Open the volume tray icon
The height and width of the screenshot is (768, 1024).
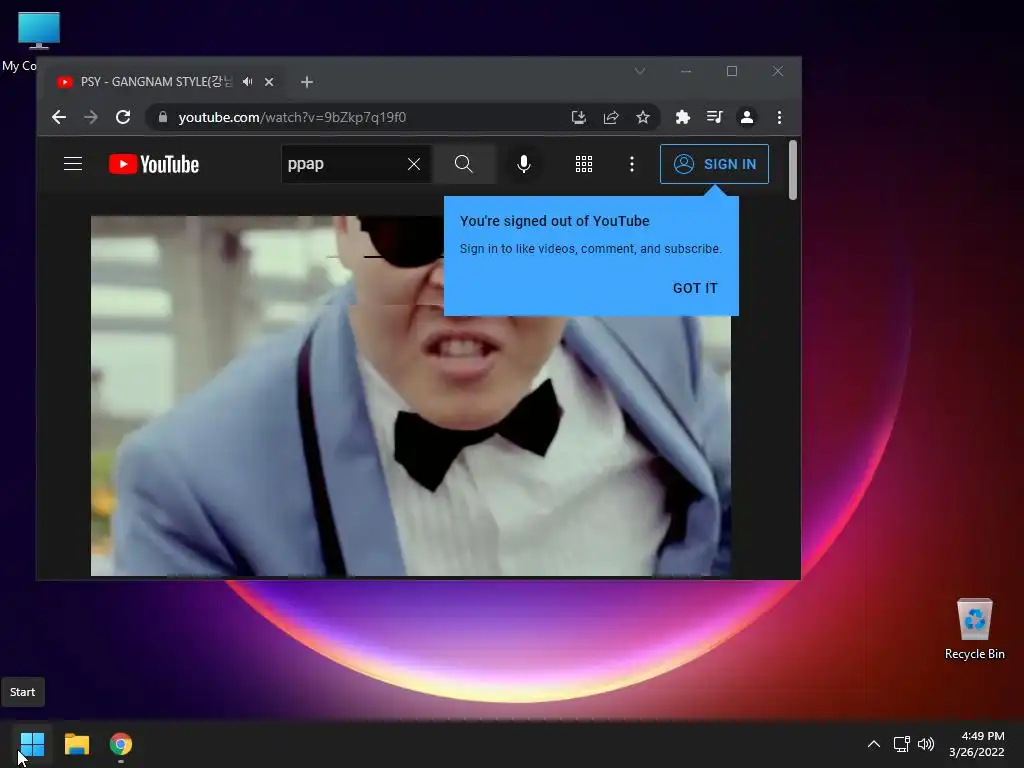(925, 744)
